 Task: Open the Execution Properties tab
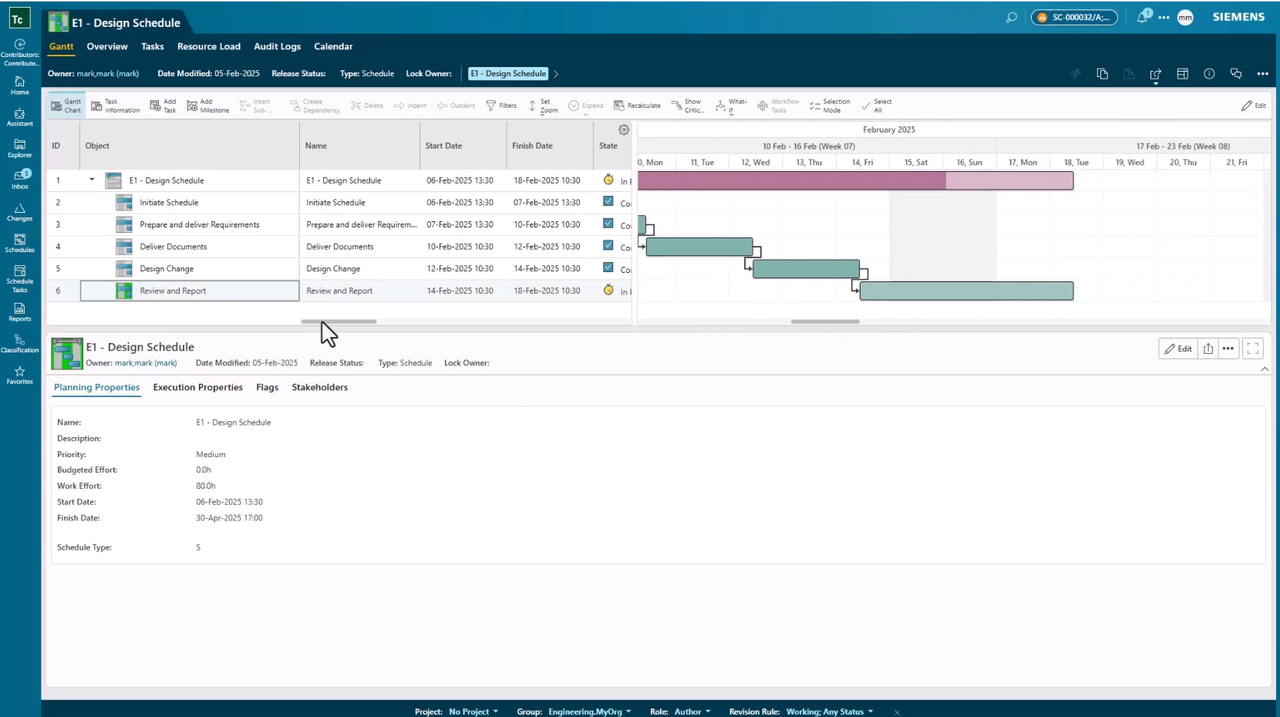click(x=198, y=387)
